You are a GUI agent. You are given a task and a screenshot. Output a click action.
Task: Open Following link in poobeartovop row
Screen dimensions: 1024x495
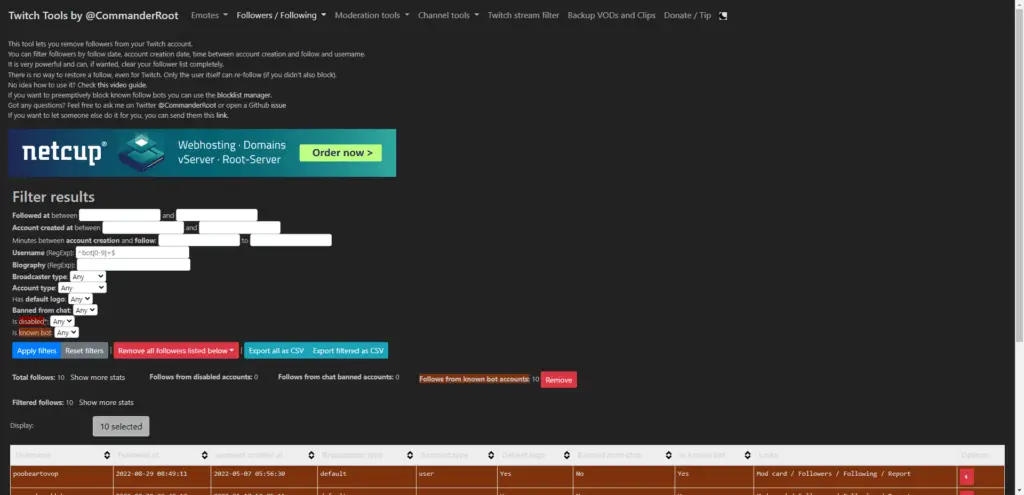point(861,473)
